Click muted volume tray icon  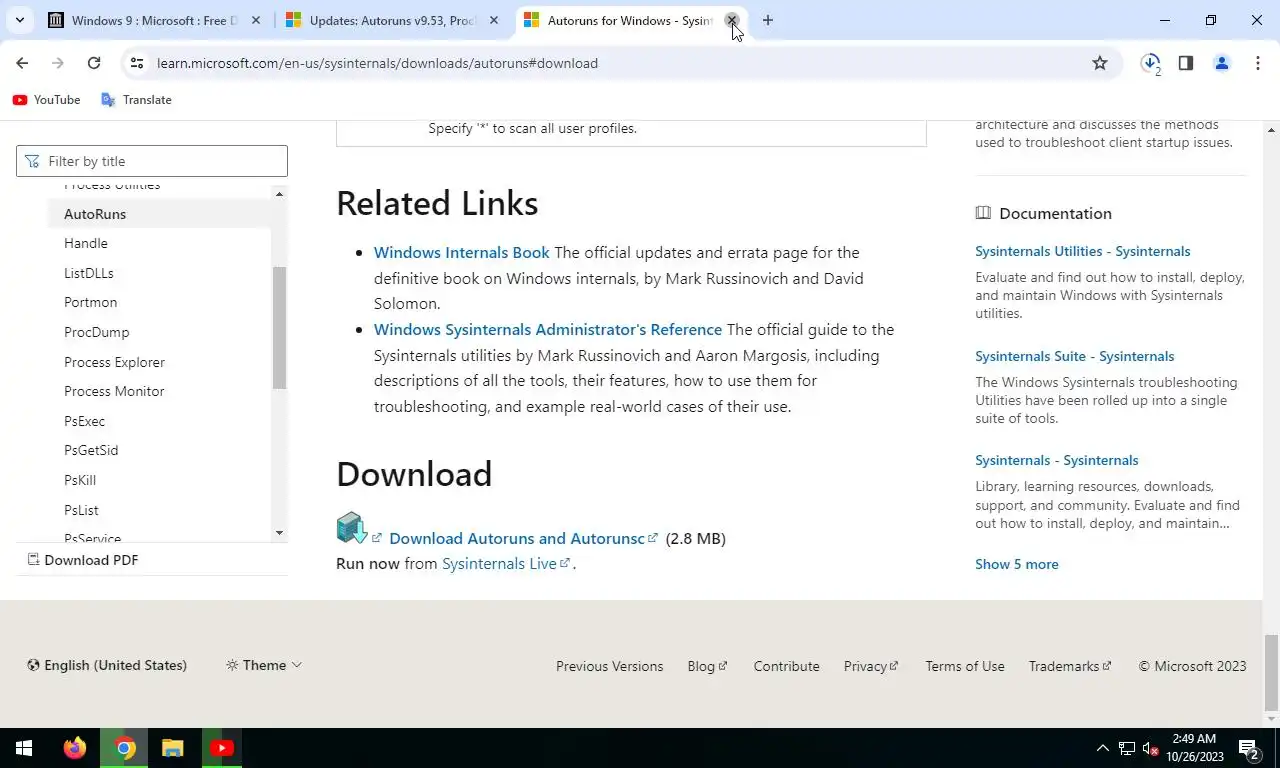(x=1152, y=748)
